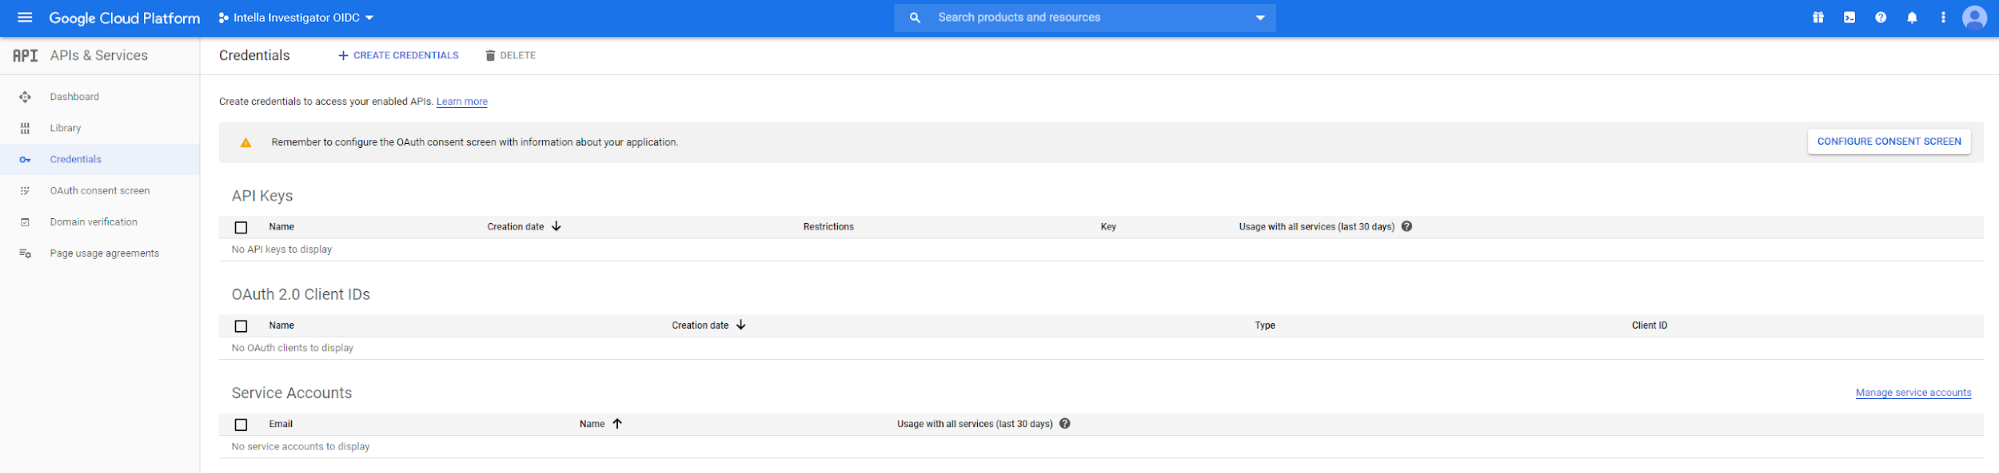Click the gift icon in top bar

tap(1818, 18)
